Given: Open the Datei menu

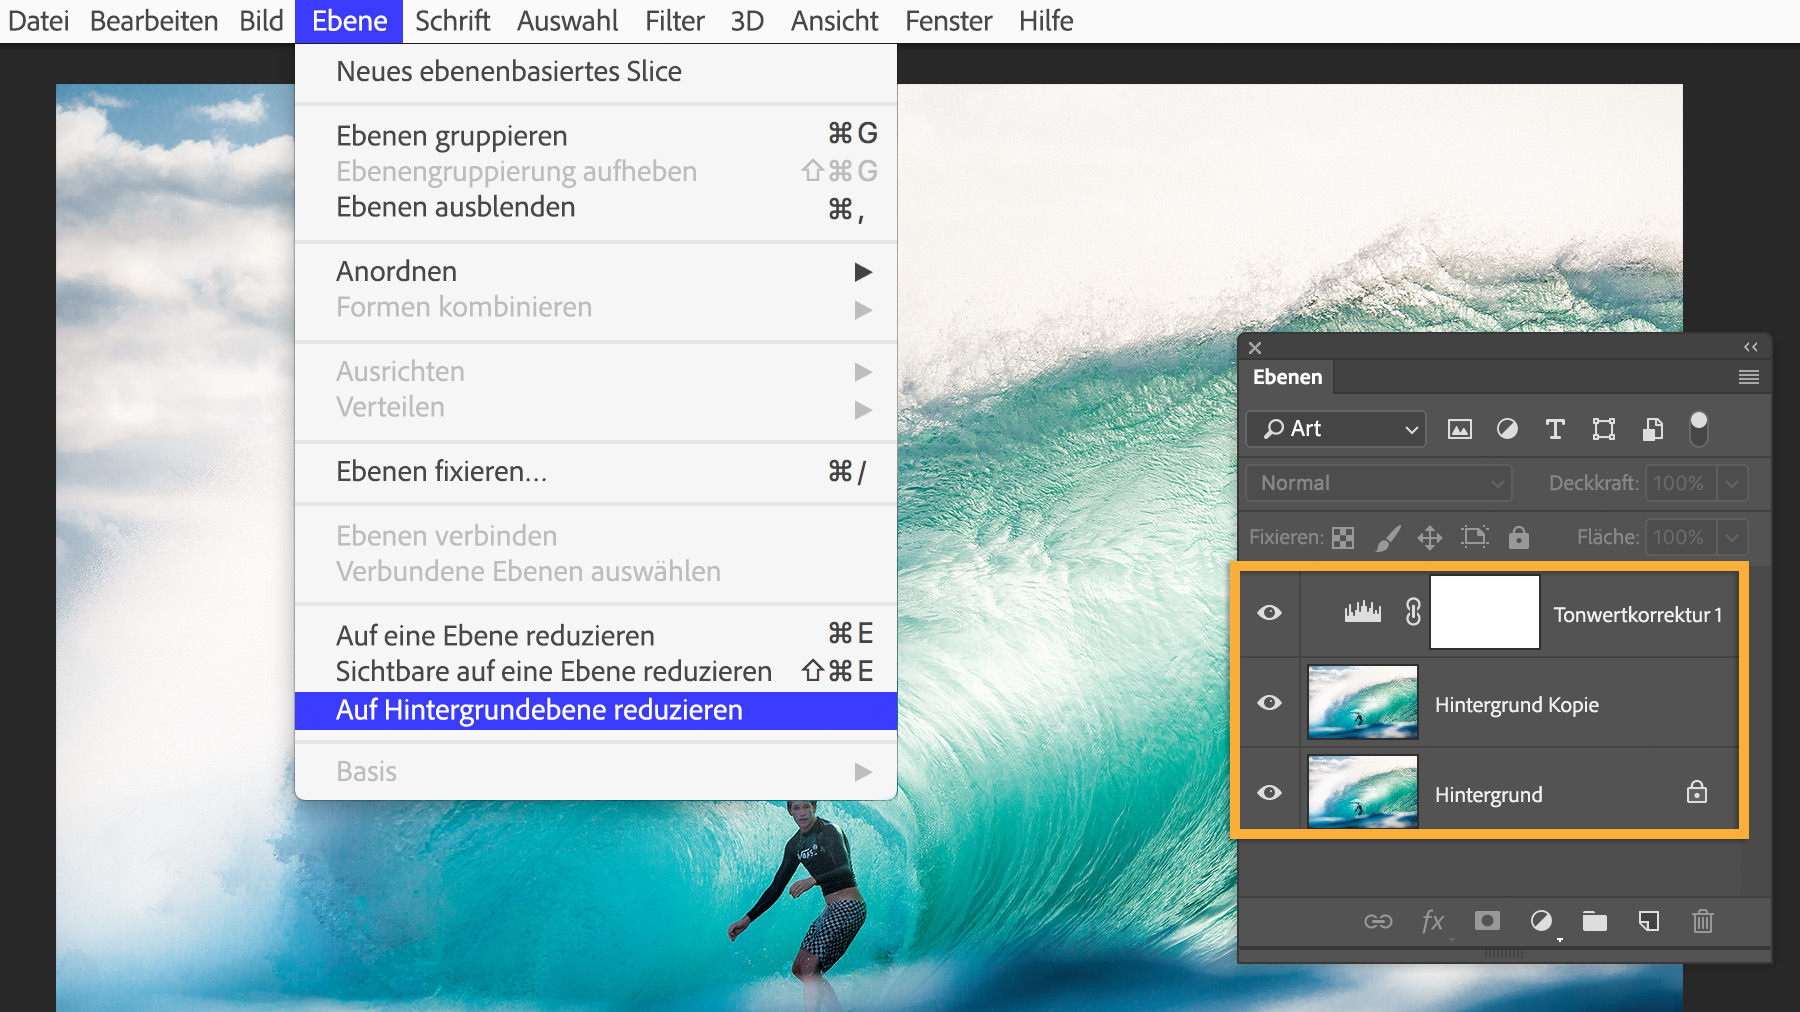Looking at the screenshot, I should 39,21.
